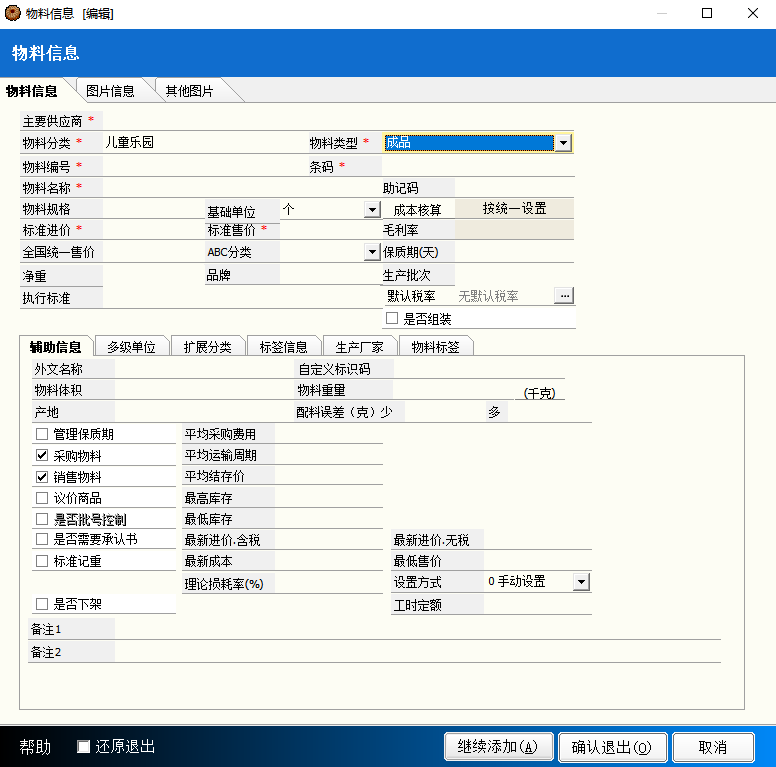Click 物料体积 input field
Viewport: 776px width, 767px height.
(204, 390)
